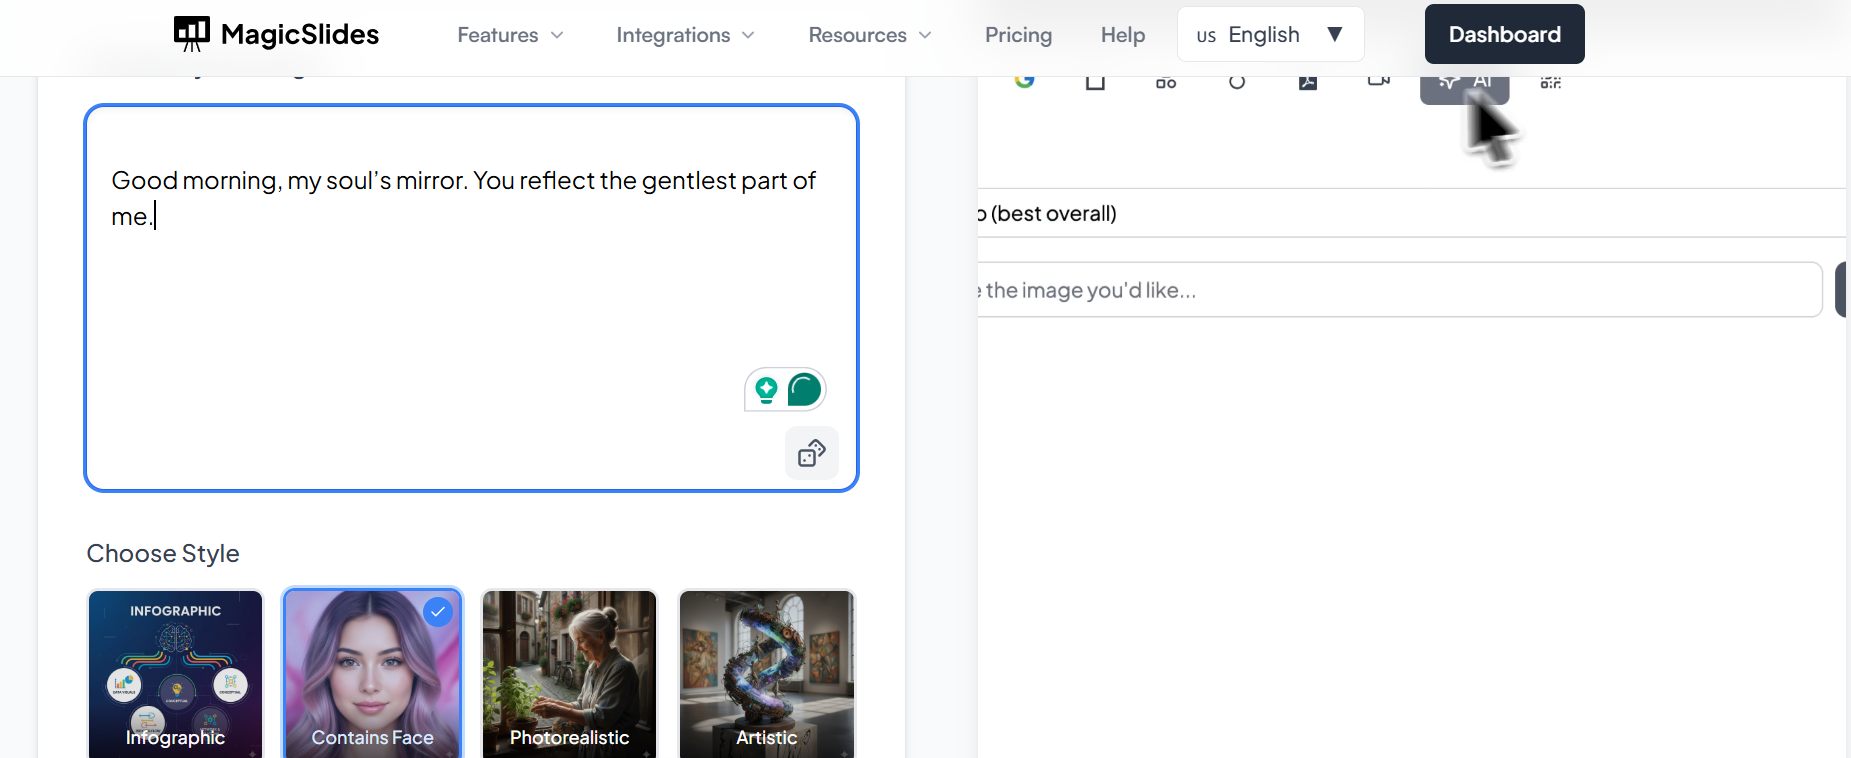This screenshot has height=758, width=1851.
Task: Expand the Features dropdown menu
Action: click(x=510, y=35)
